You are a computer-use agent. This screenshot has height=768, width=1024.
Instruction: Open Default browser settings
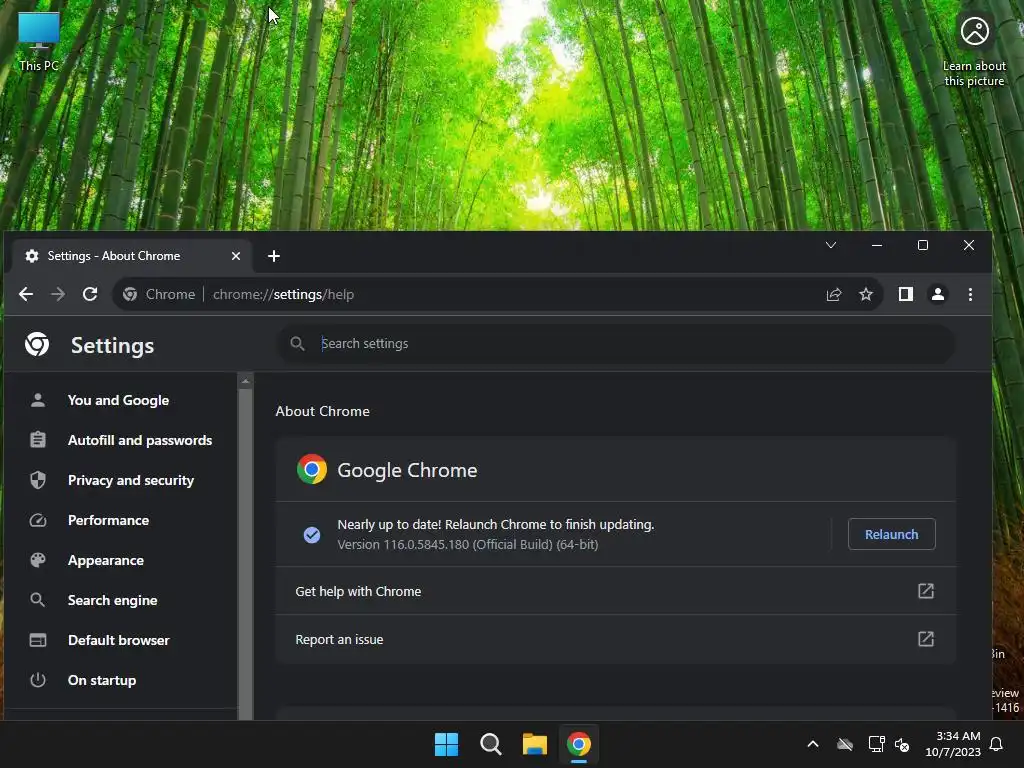click(120, 640)
